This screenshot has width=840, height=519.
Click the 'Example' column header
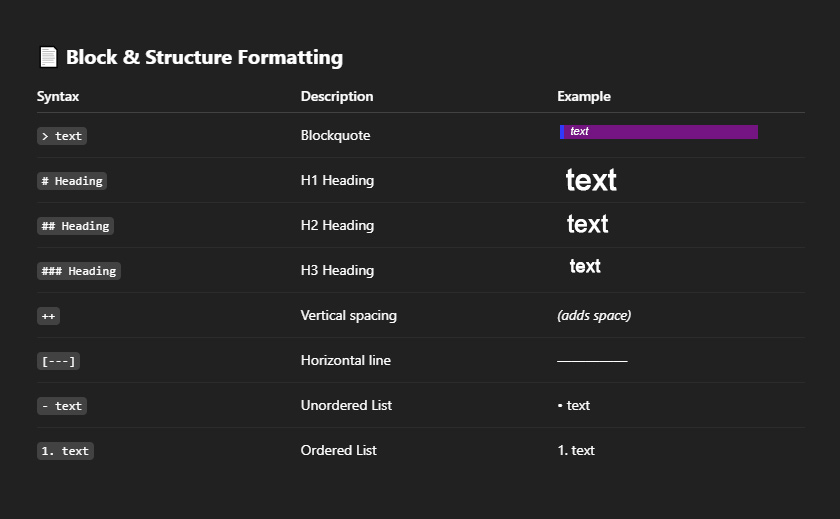pyautogui.click(x=584, y=97)
